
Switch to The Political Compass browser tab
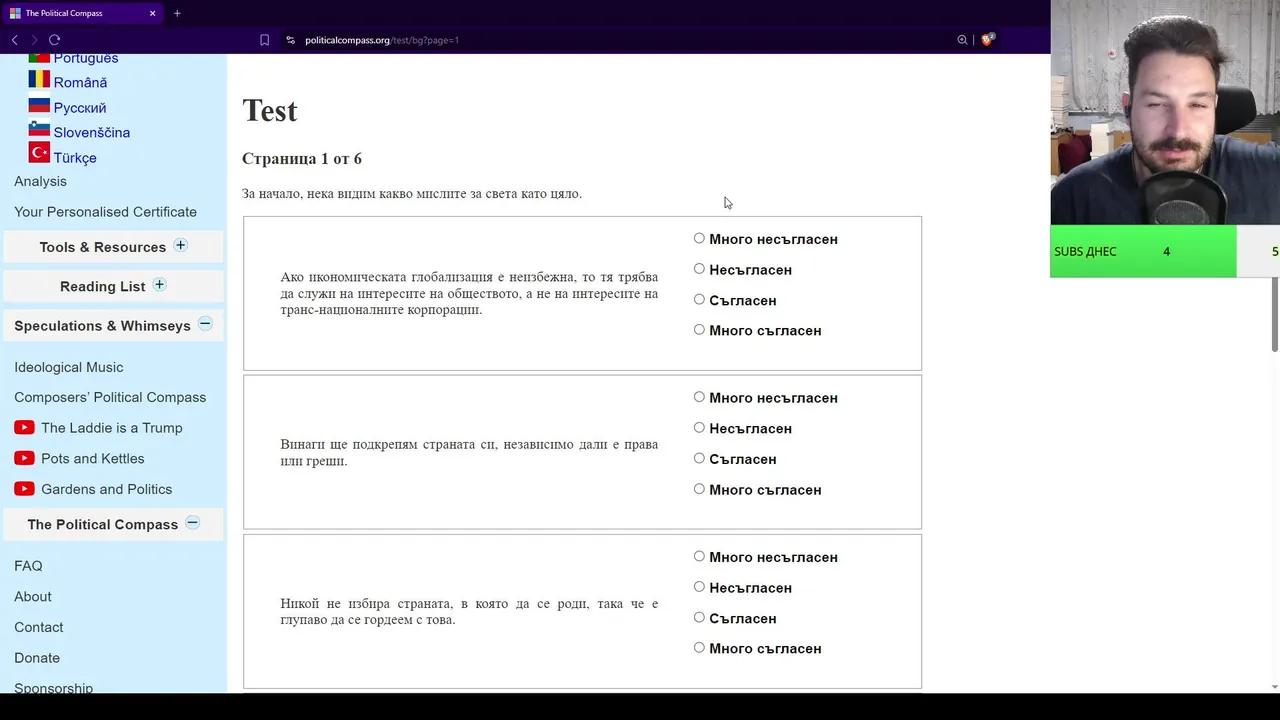tap(82, 13)
